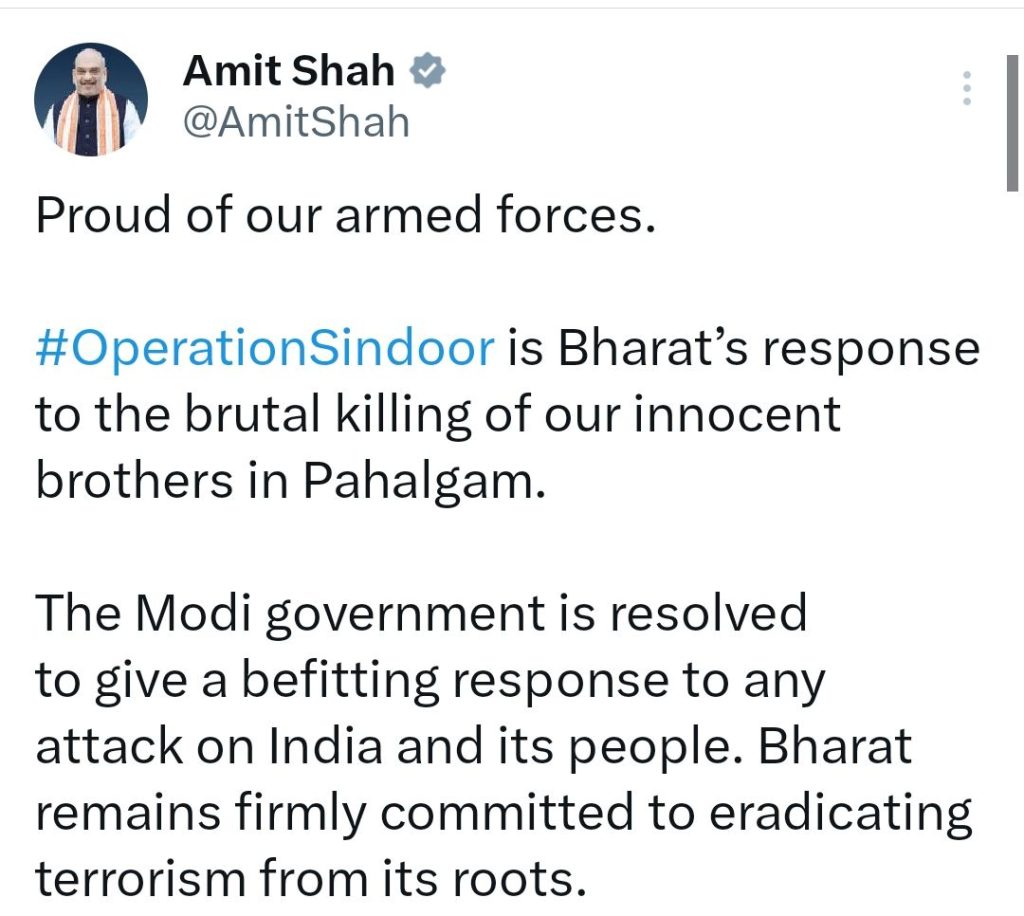
Task: Click the line starting "attack on India"
Action: coord(473,747)
